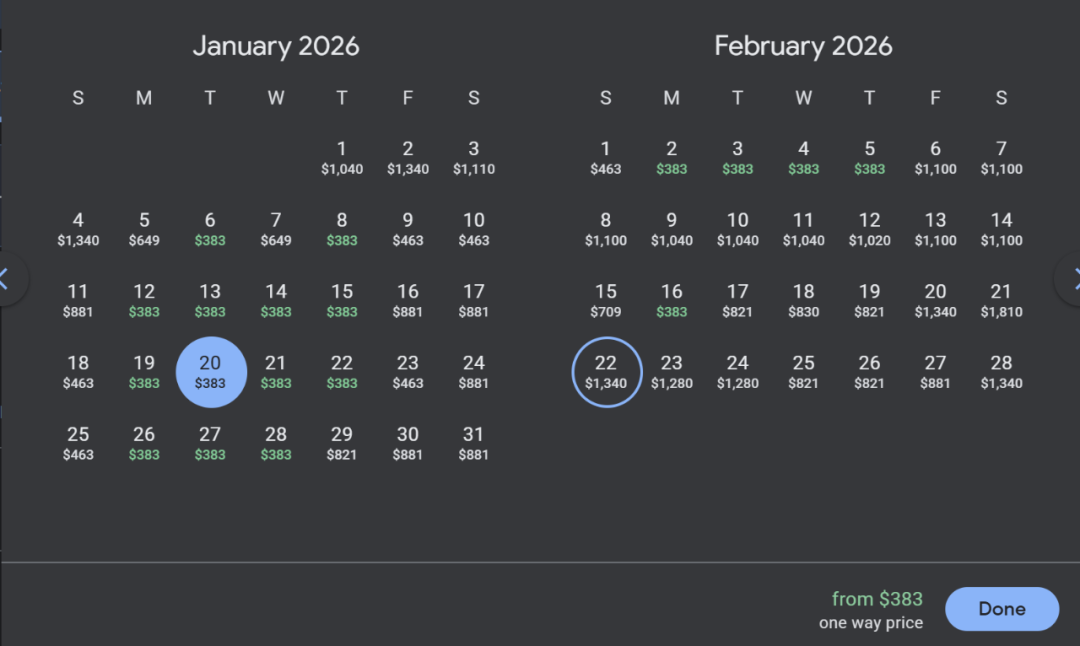Choose February 16 at $383
This screenshot has height=646, width=1080.
point(672,300)
